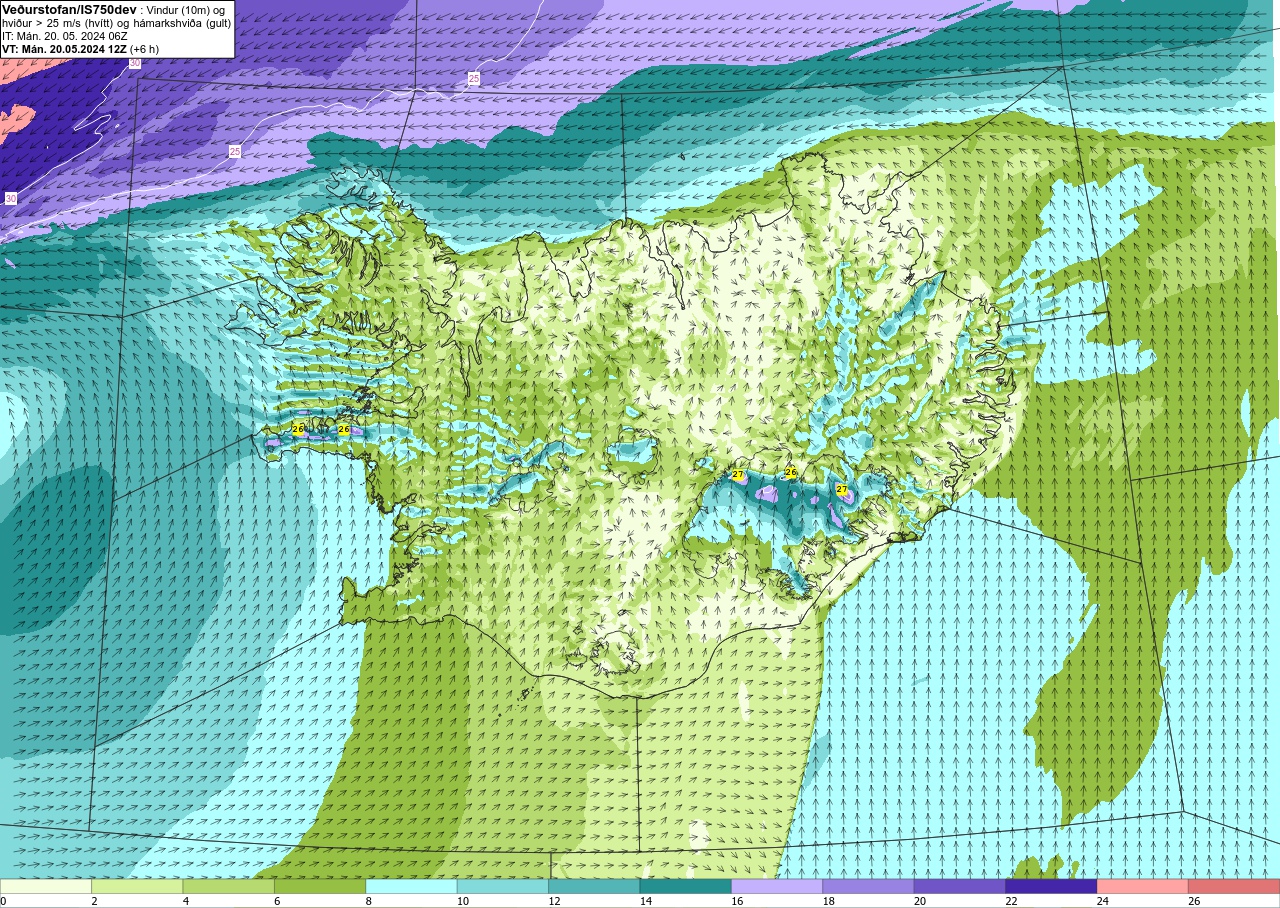This screenshot has height=908, width=1280.
Task: Click the "IT: Mán. 20. 05. 2024 06Z" line
Action: (x=65, y=35)
